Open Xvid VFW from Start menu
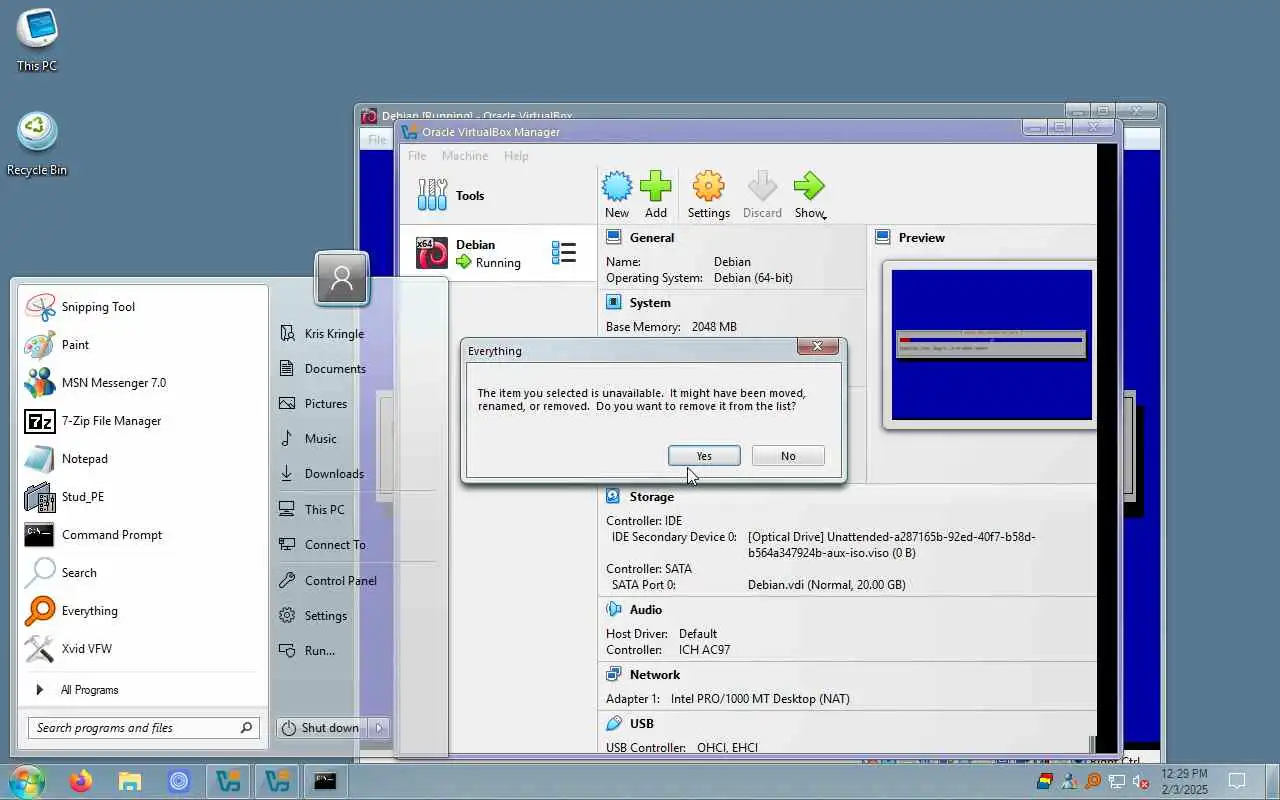This screenshot has width=1280, height=800. pyautogui.click(x=143, y=649)
